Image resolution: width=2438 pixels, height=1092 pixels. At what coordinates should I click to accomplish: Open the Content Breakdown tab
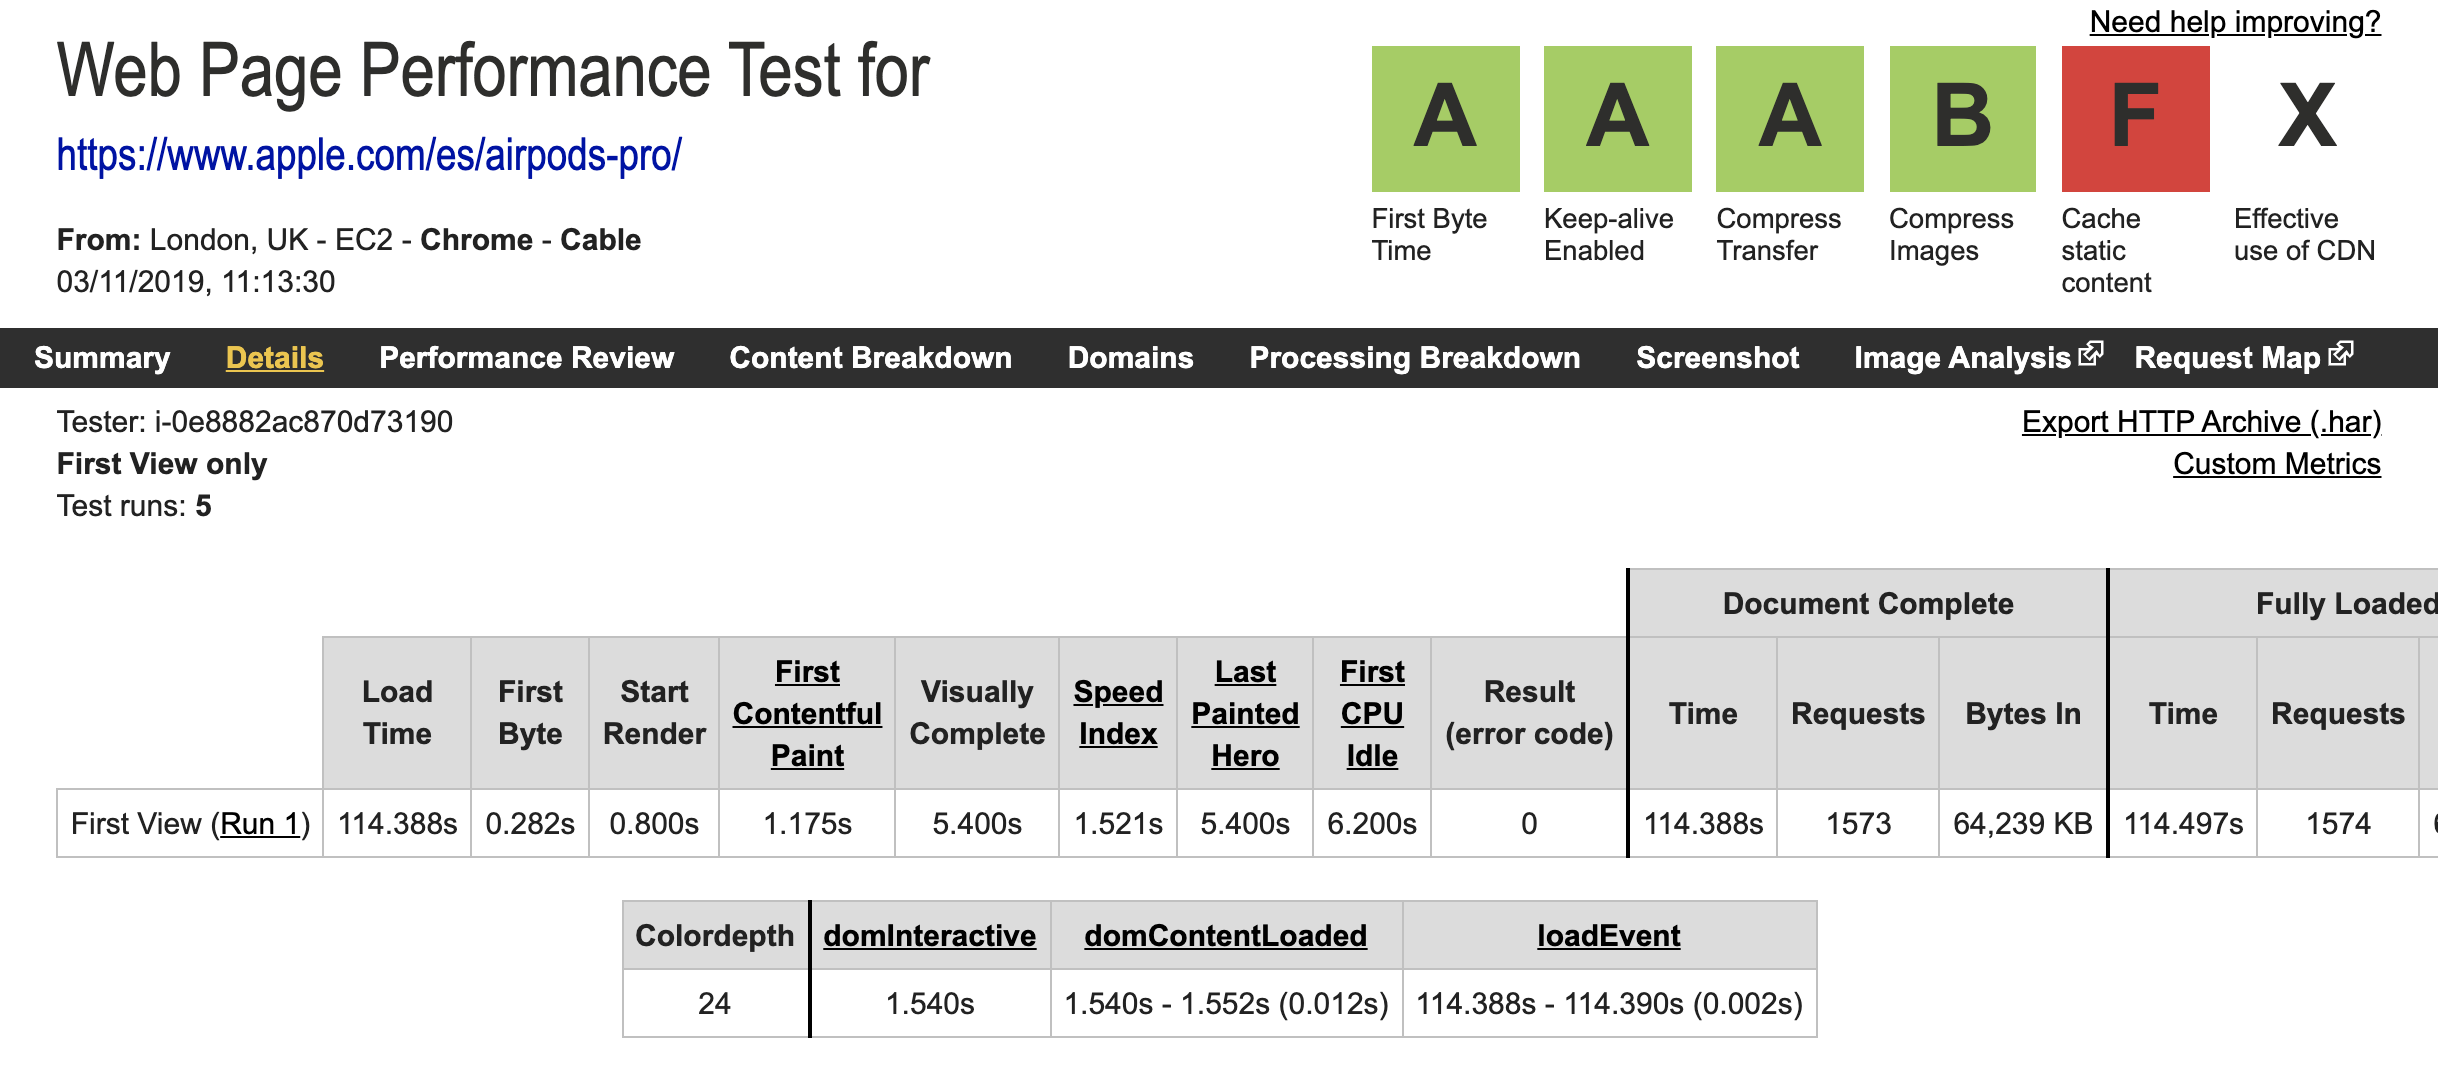(870, 358)
